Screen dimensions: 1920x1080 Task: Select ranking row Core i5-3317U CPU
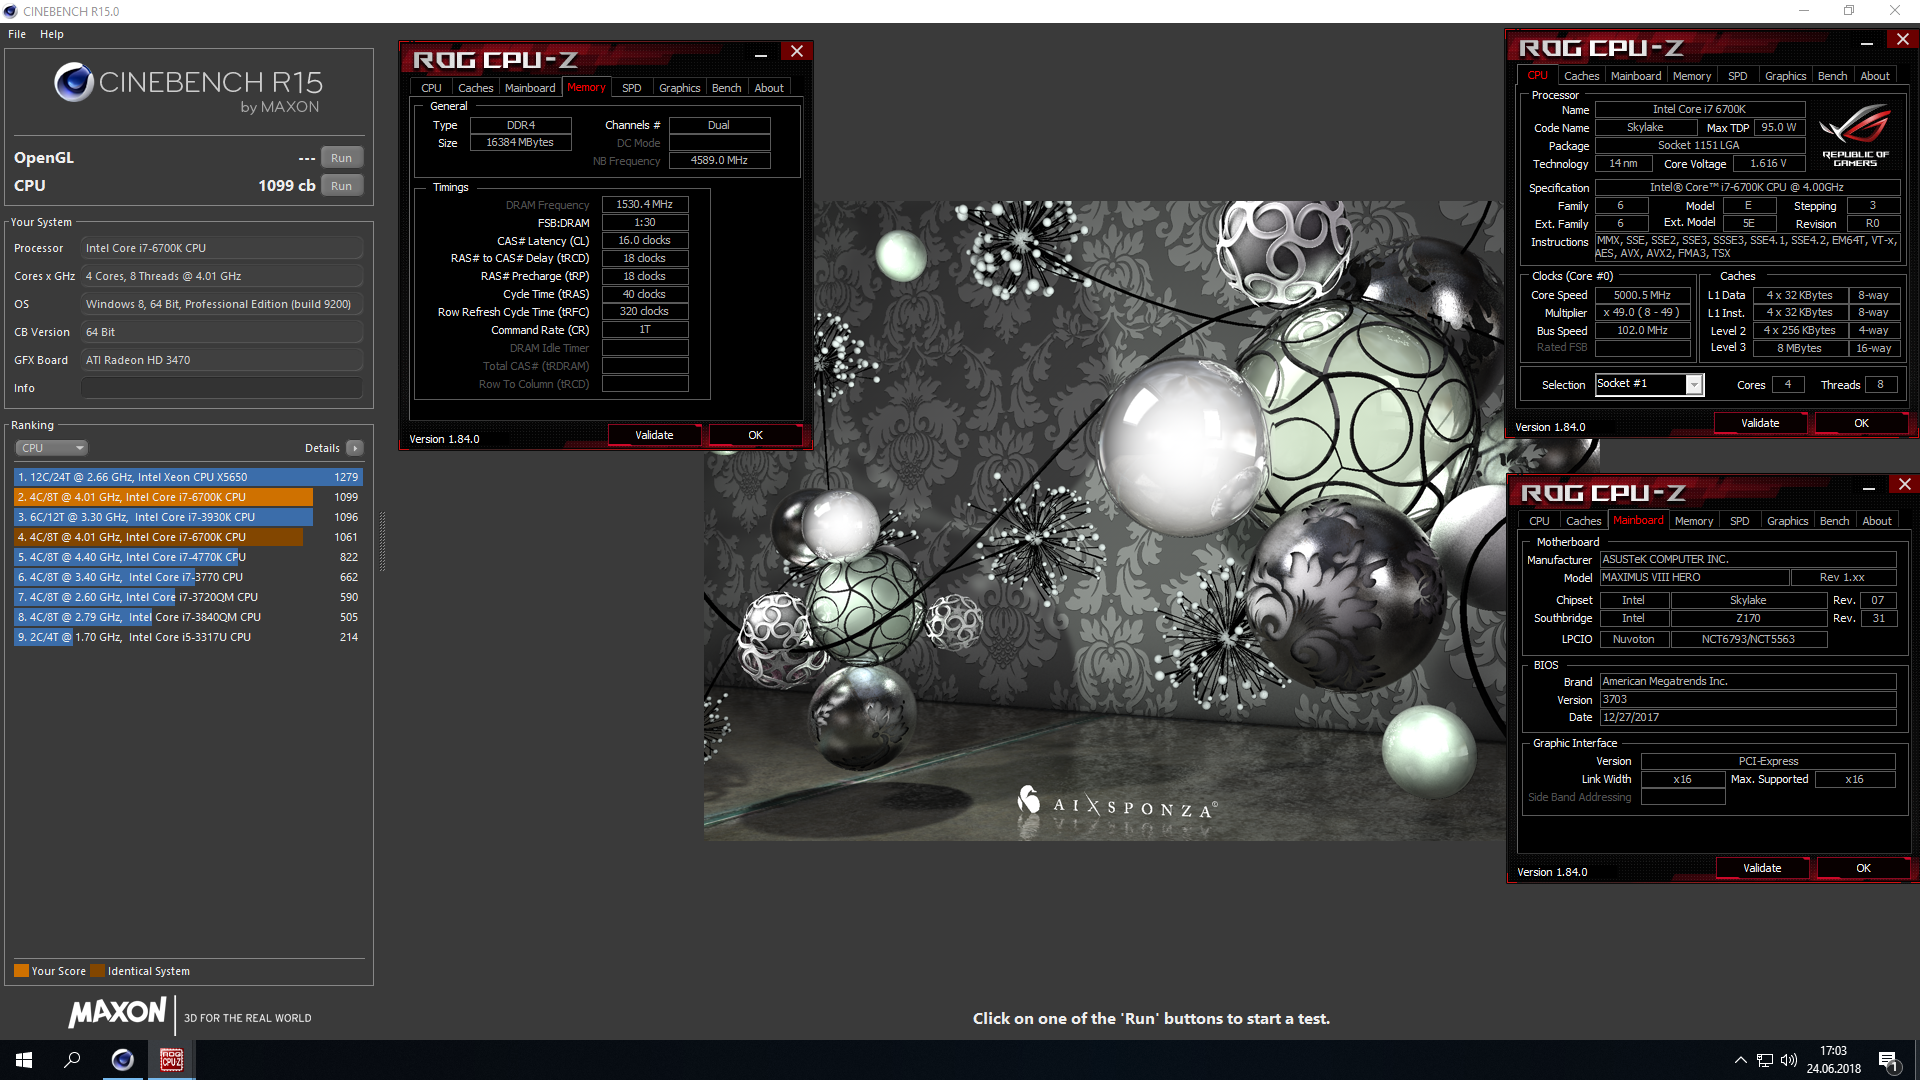(x=188, y=637)
